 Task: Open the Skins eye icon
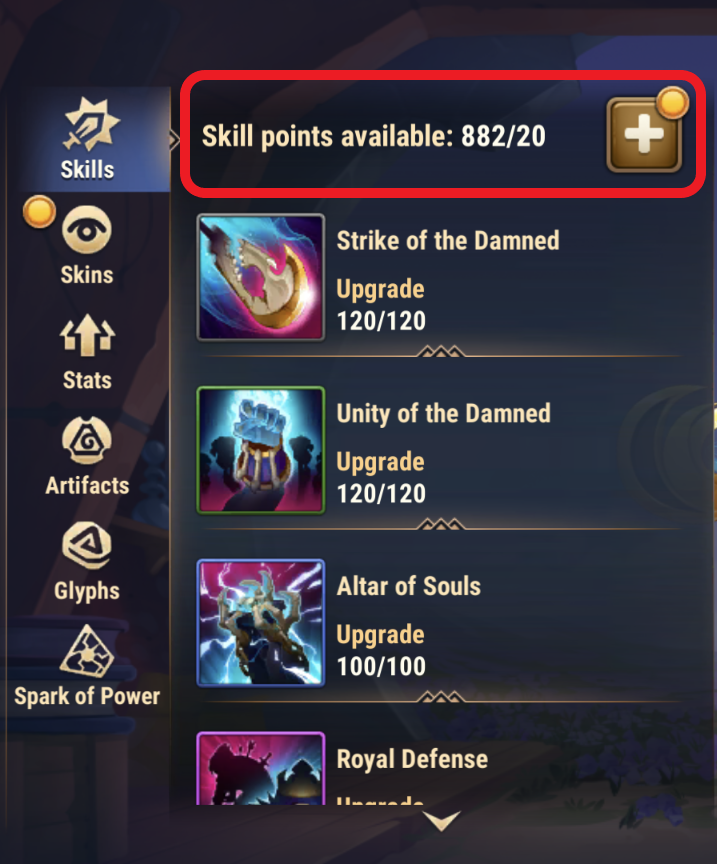click(87, 229)
